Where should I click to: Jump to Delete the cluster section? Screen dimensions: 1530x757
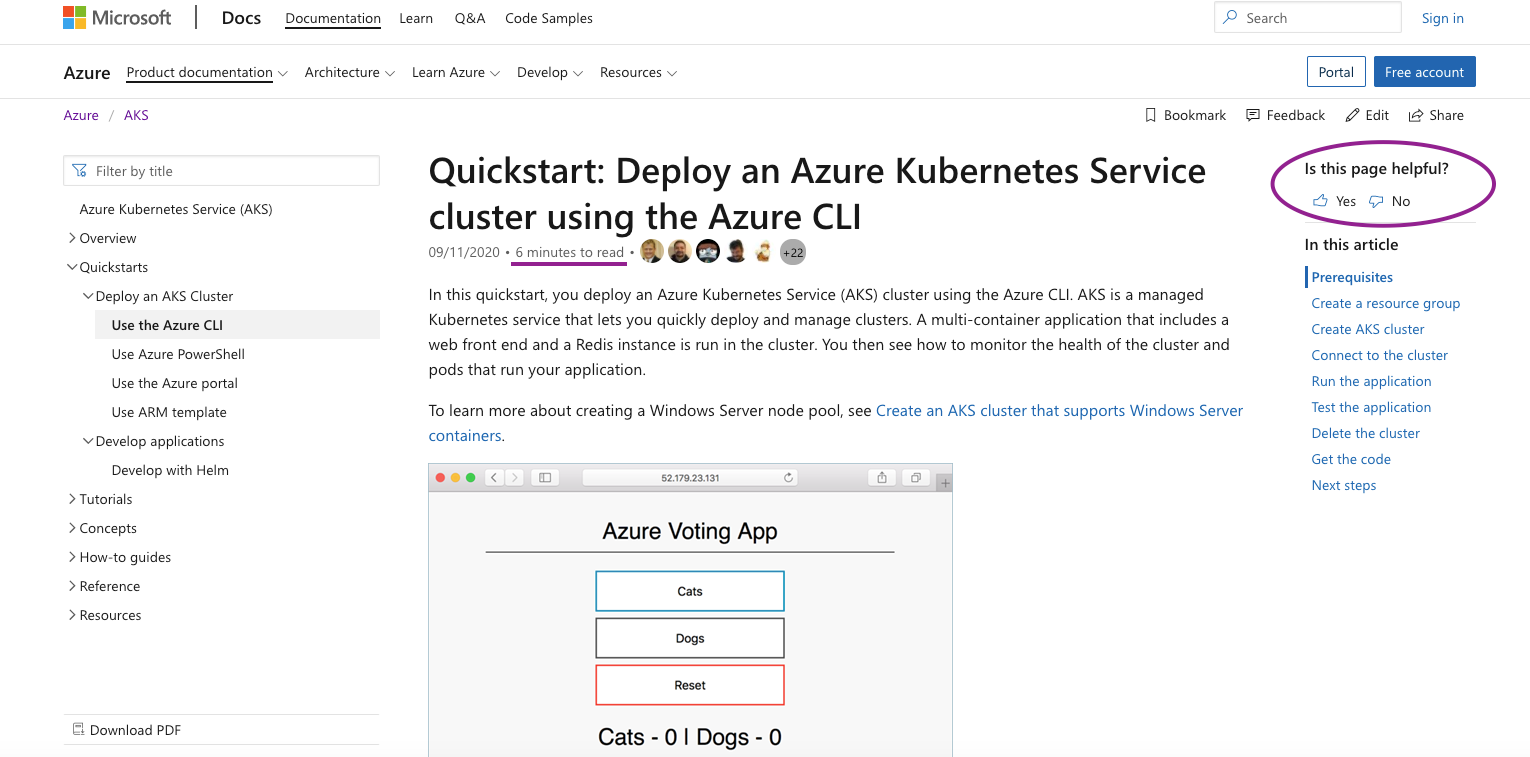(x=1366, y=433)
